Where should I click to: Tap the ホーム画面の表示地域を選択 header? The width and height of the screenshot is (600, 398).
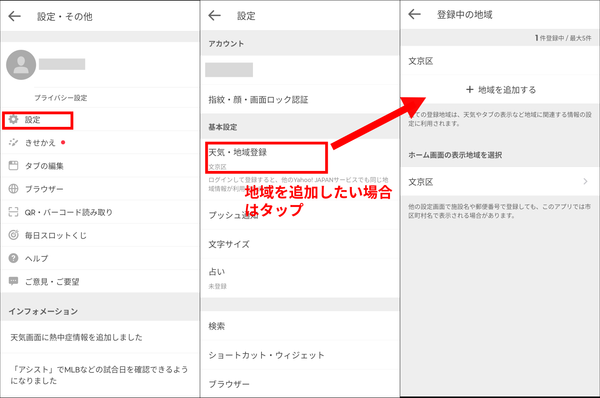[455, 155]
